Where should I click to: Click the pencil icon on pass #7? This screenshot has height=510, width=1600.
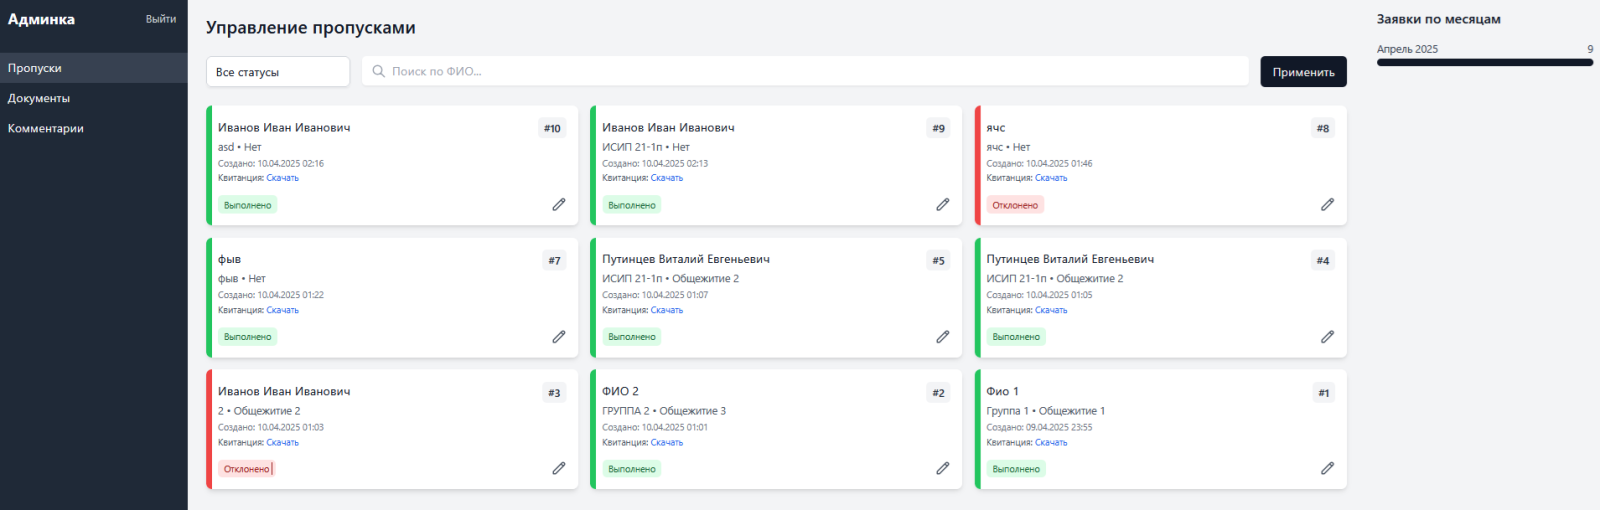pos(559,337)
